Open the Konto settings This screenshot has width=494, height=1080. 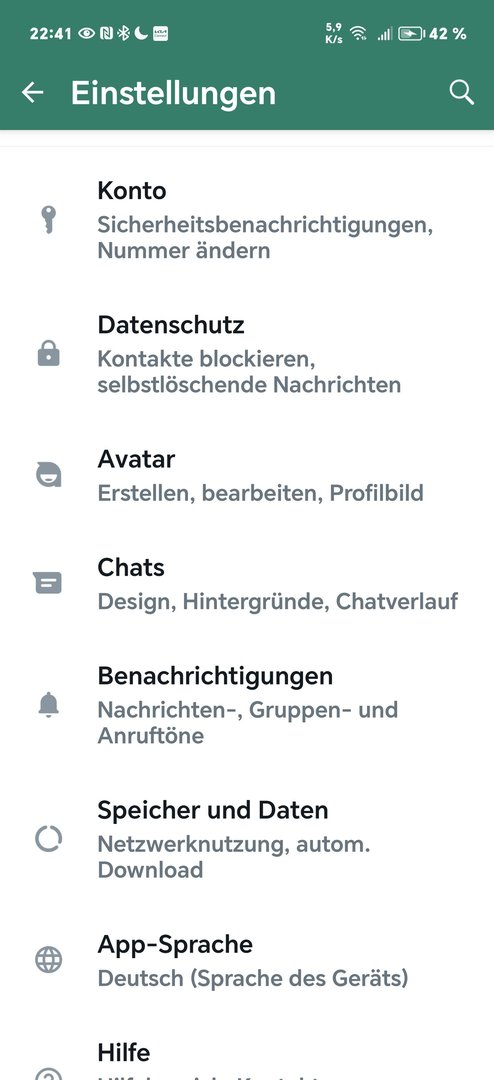pos(247,220)
